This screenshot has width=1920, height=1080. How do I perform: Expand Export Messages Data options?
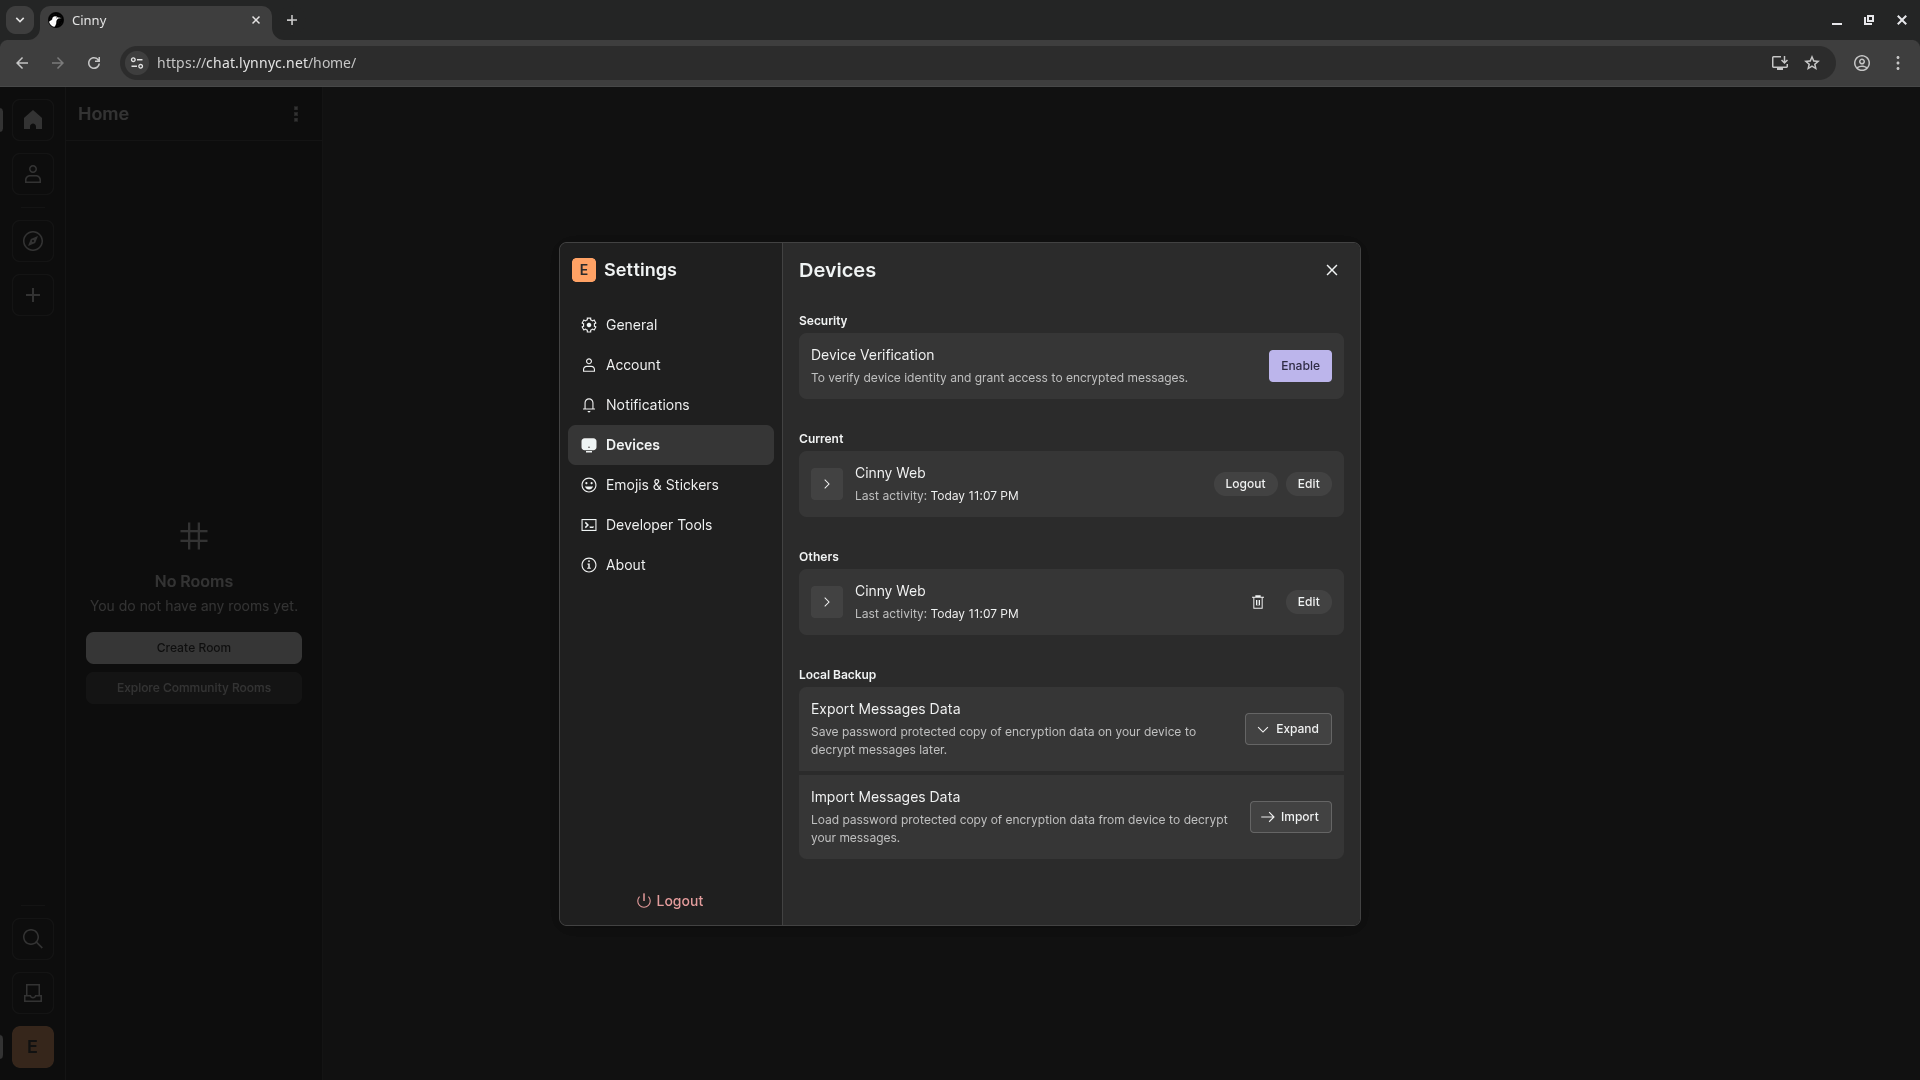[1288, 729]
